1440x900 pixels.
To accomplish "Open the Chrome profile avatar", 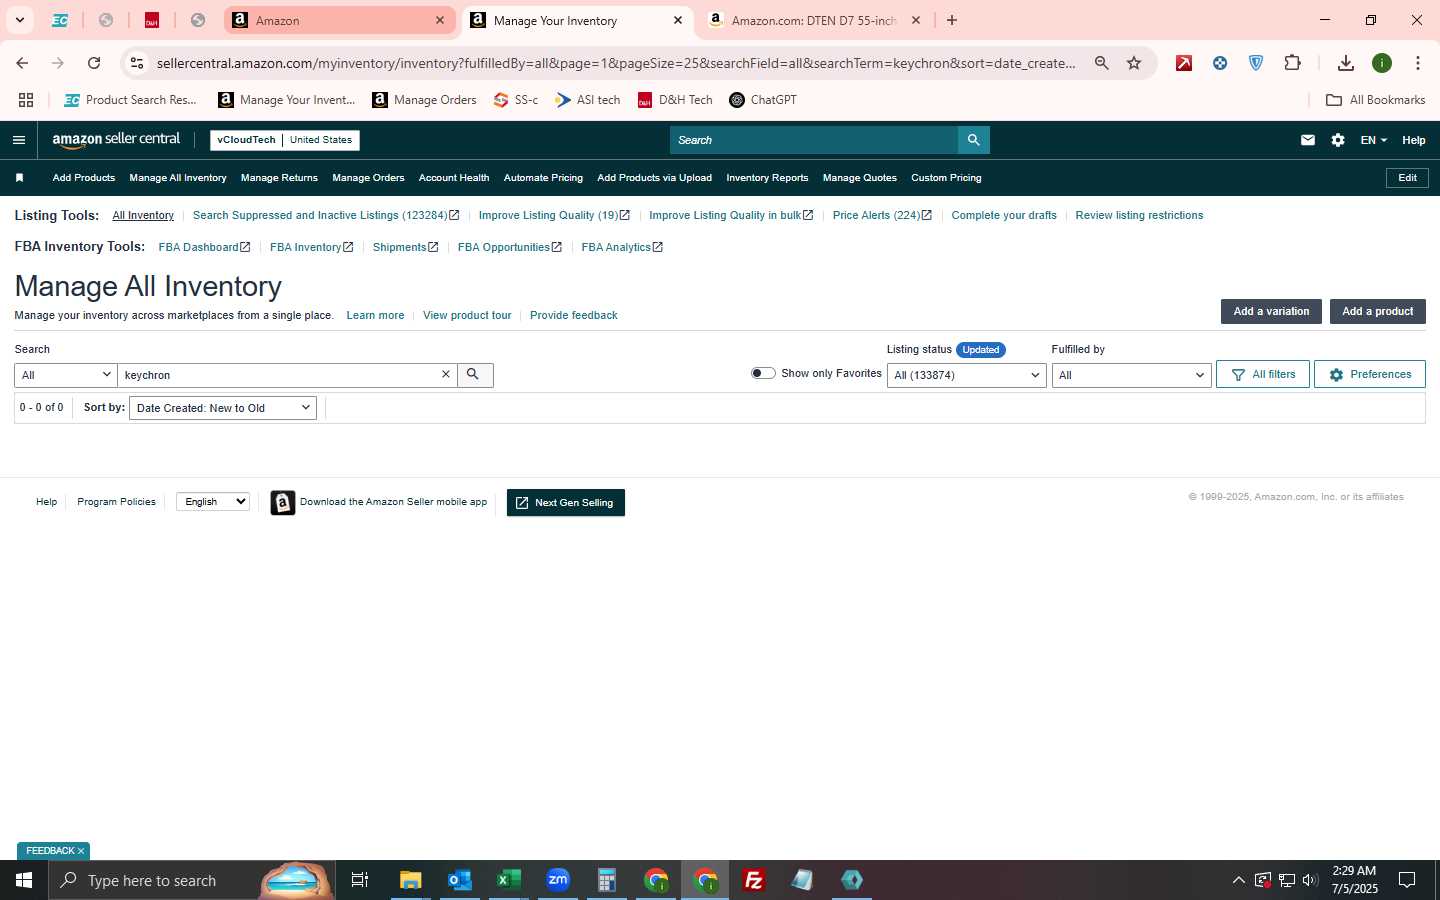I will pyautogui.click(x=1382, y=63).
